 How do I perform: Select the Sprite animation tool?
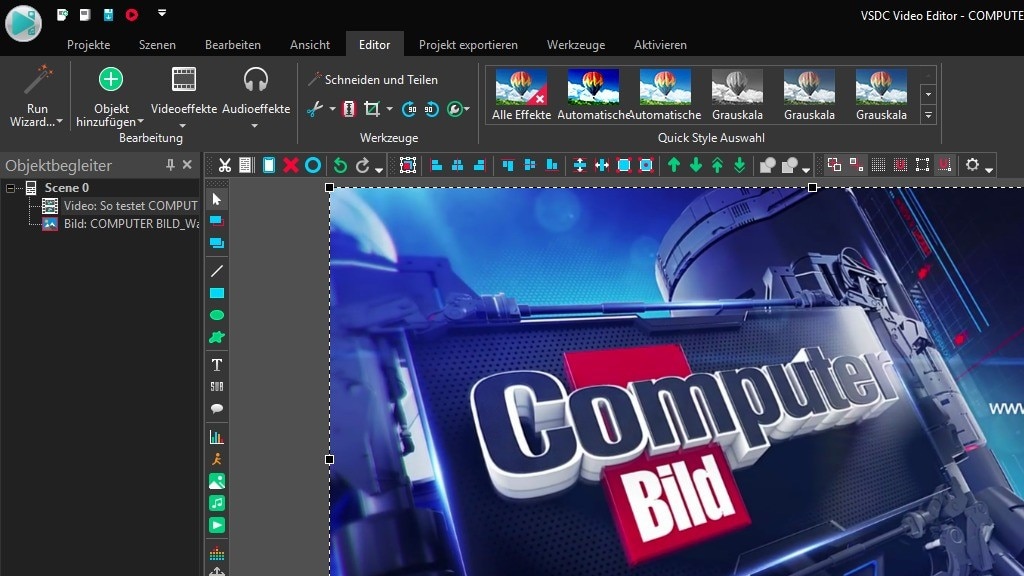coord(216,458)
